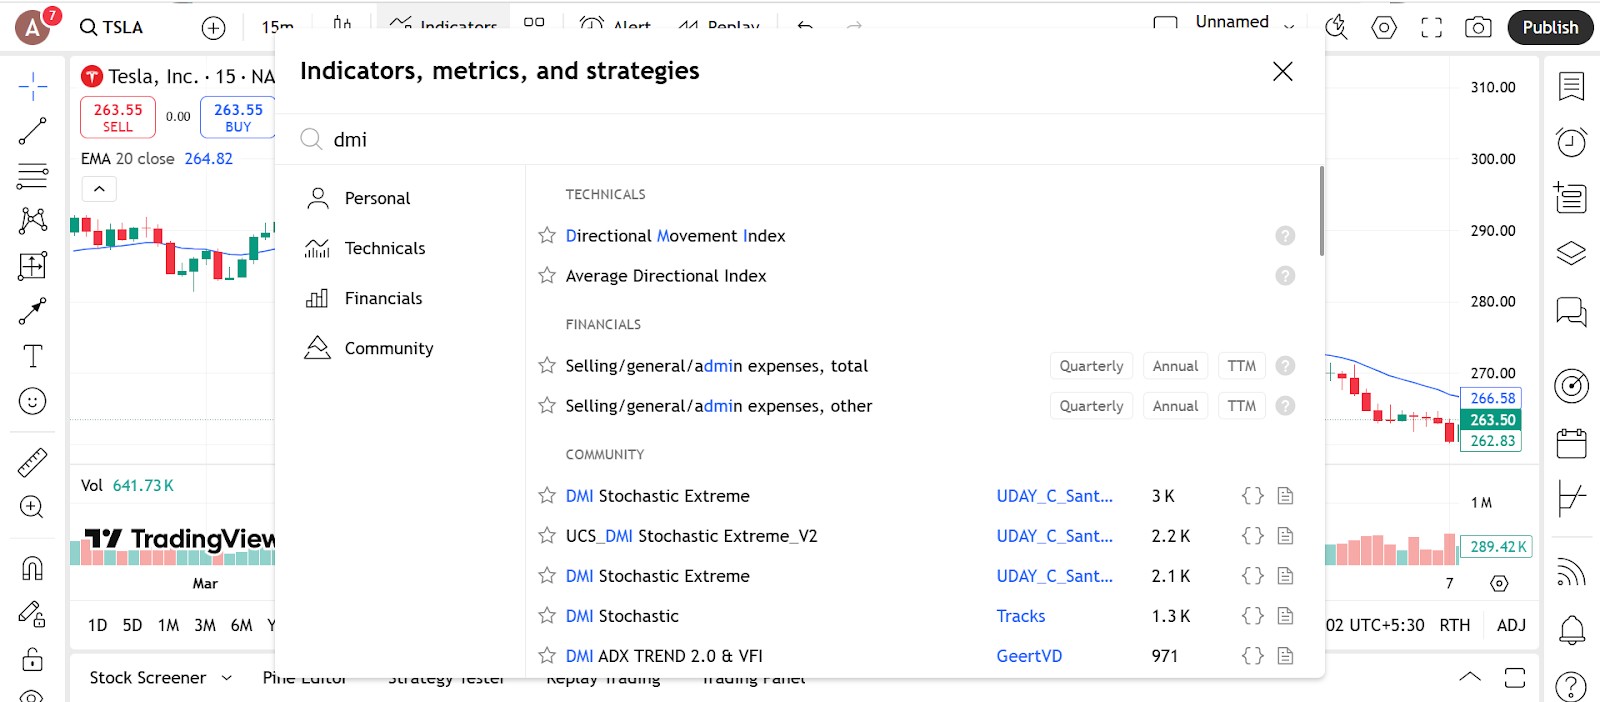Open the Unnamed layout dropdown

pos(1289,26)
